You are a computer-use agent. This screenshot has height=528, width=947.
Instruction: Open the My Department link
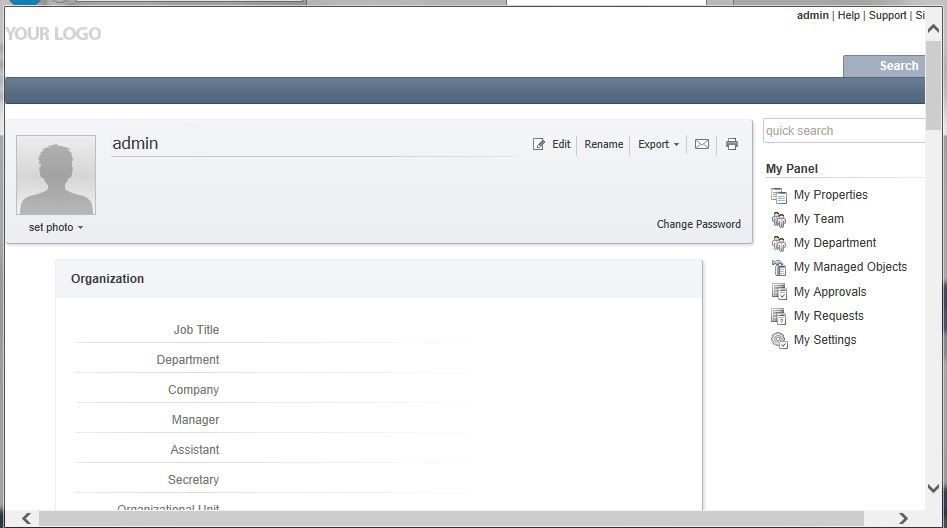coord(835,243)
